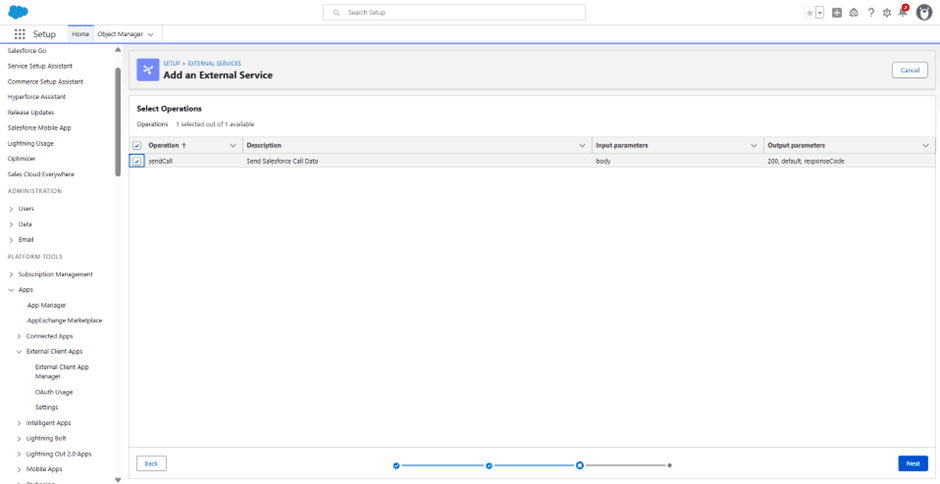Click the 'Send Salesforce Call Data' description cell

pyautogui.click(x=417, y=161)
